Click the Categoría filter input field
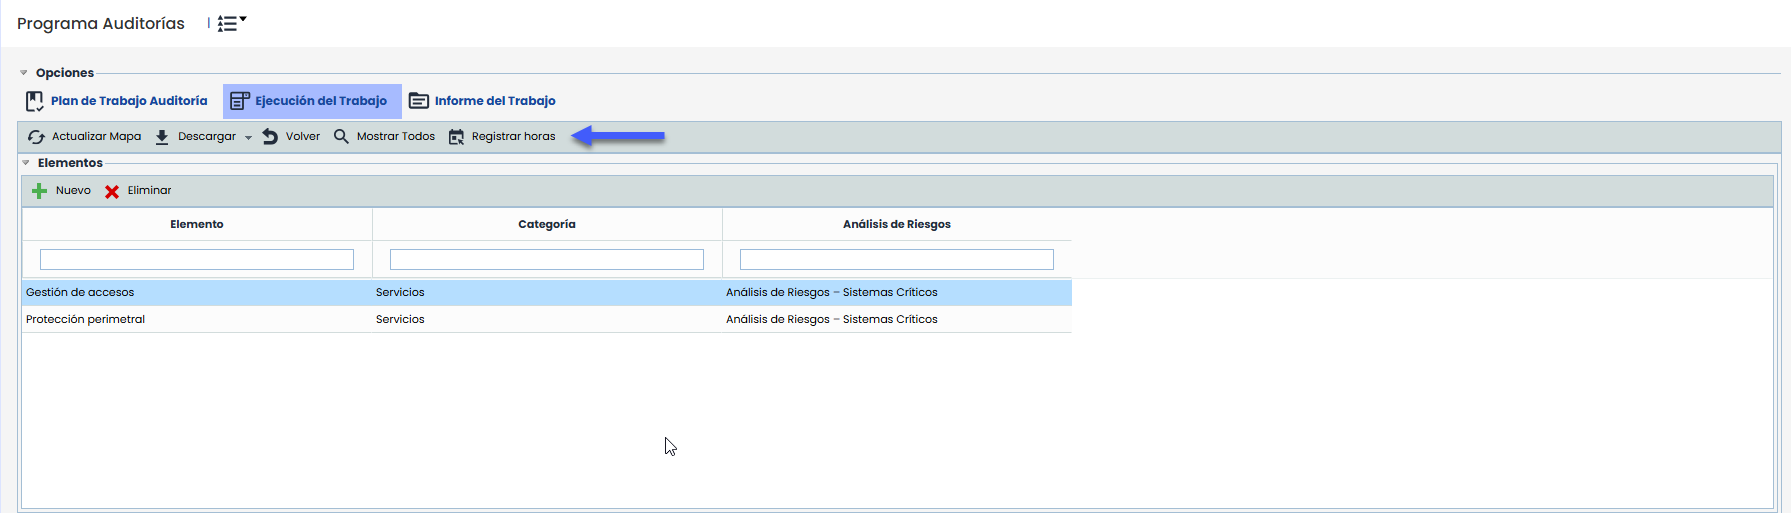This screenshot has height=513, width=1791. point(547,260)
